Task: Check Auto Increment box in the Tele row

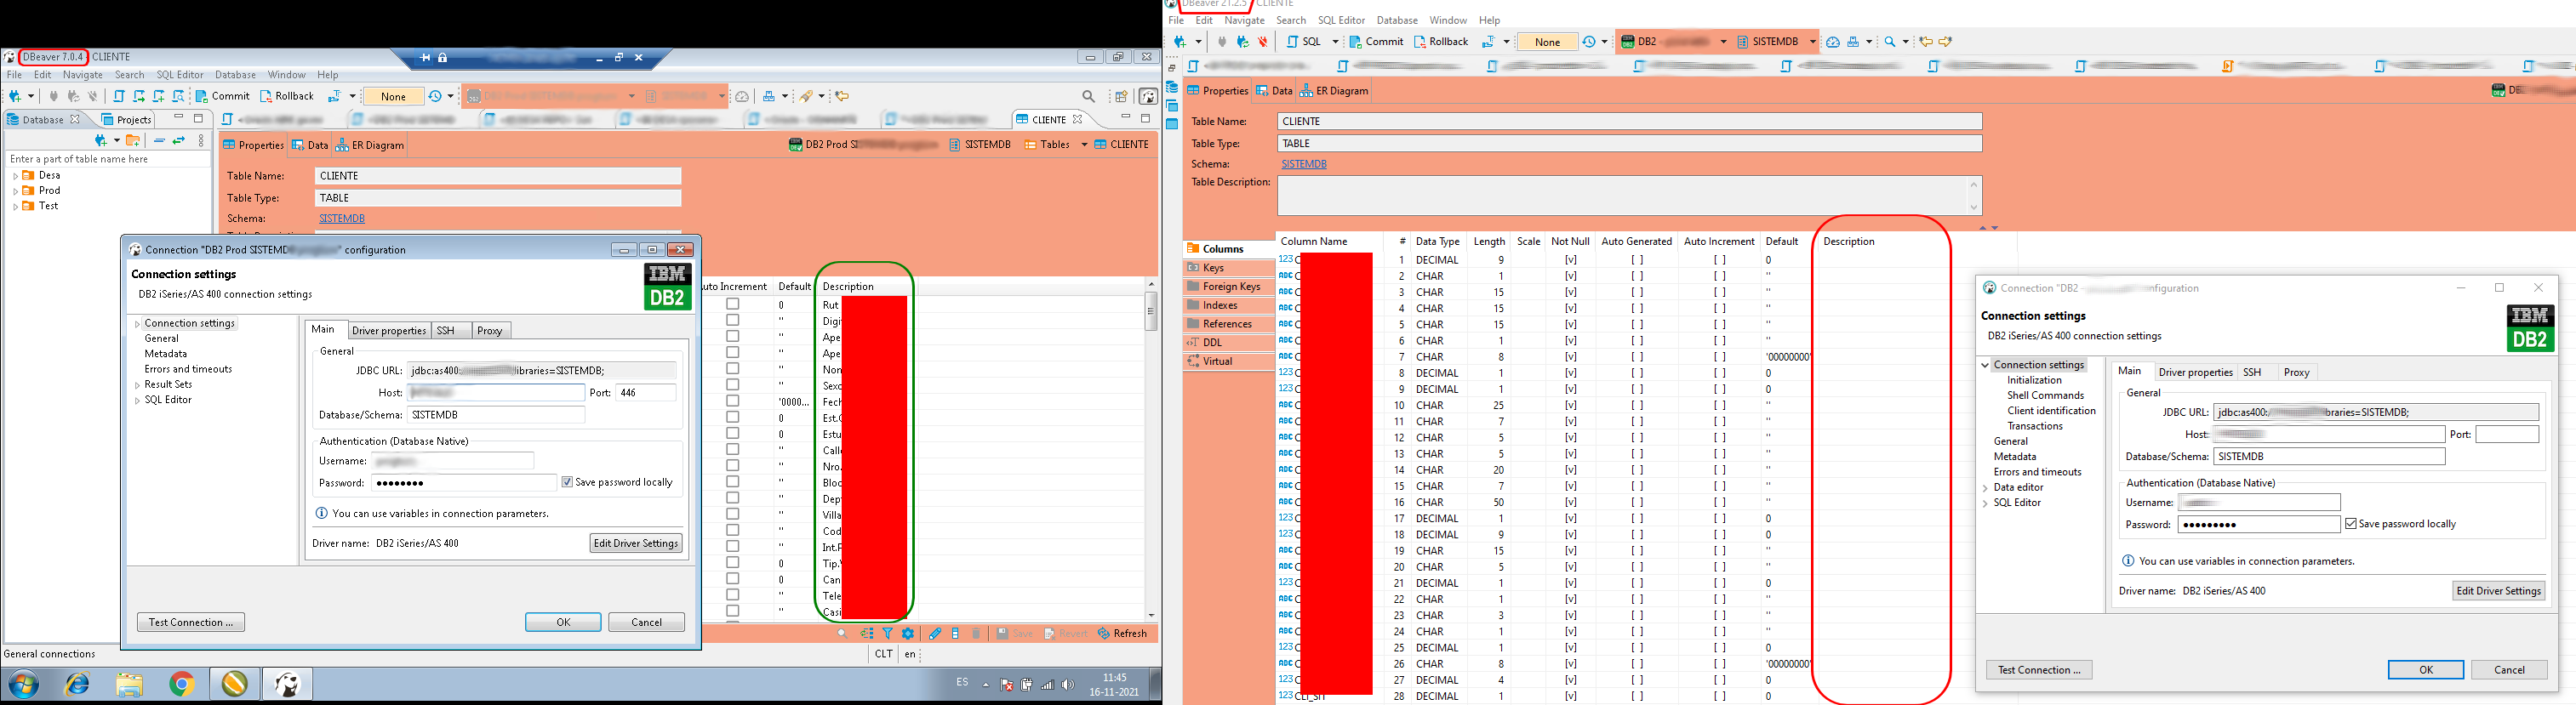Action: tap(732, 595)
